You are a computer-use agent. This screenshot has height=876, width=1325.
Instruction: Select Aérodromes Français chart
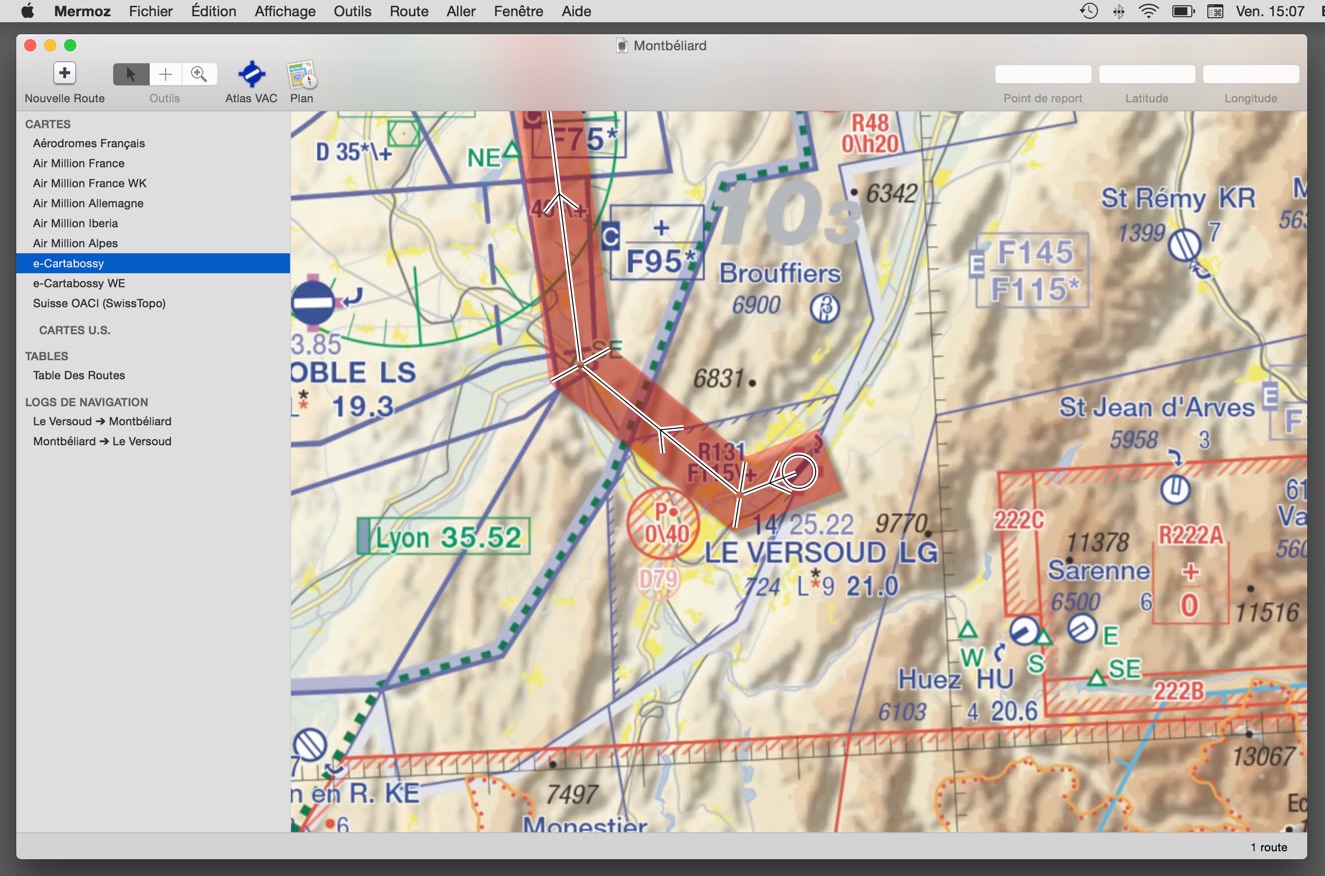coord(153,143)
